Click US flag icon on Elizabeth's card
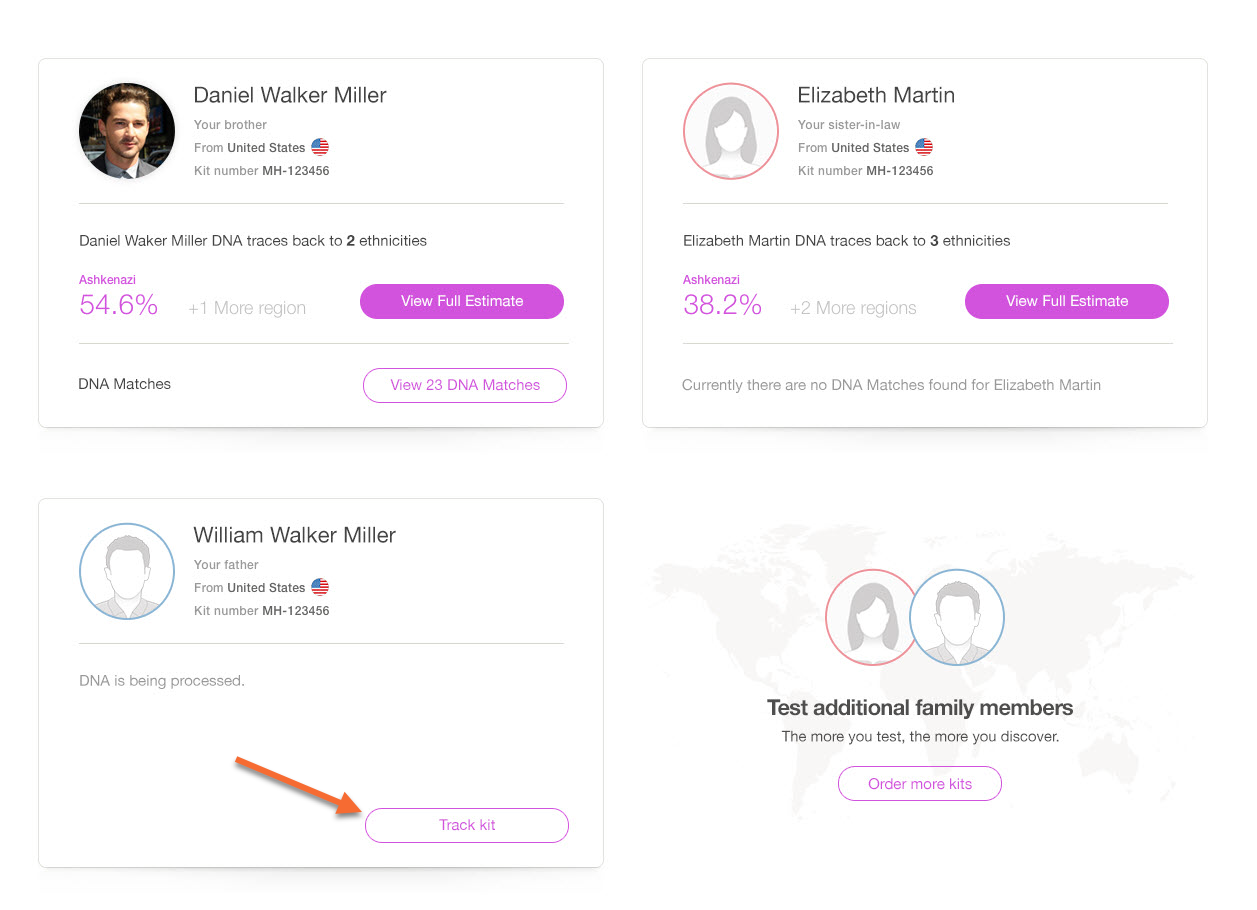Image resolution: width=1257 pixels, height=910 pixels. [924, 147]
